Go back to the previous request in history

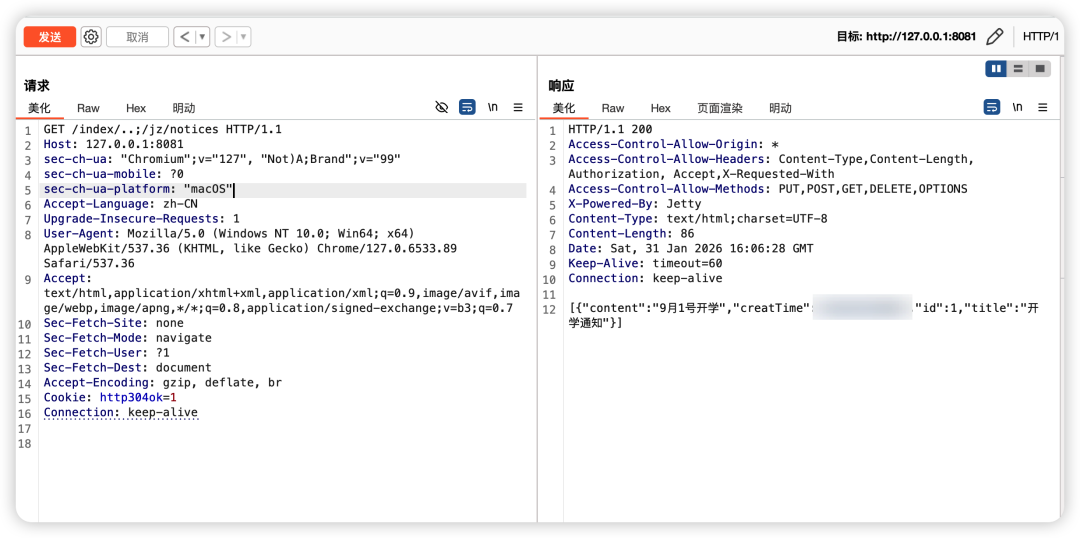184,37
